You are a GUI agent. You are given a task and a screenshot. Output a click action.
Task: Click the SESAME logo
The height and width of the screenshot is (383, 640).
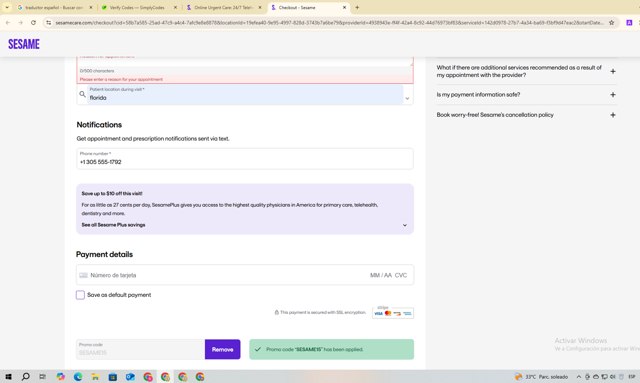tap(24, 44)
